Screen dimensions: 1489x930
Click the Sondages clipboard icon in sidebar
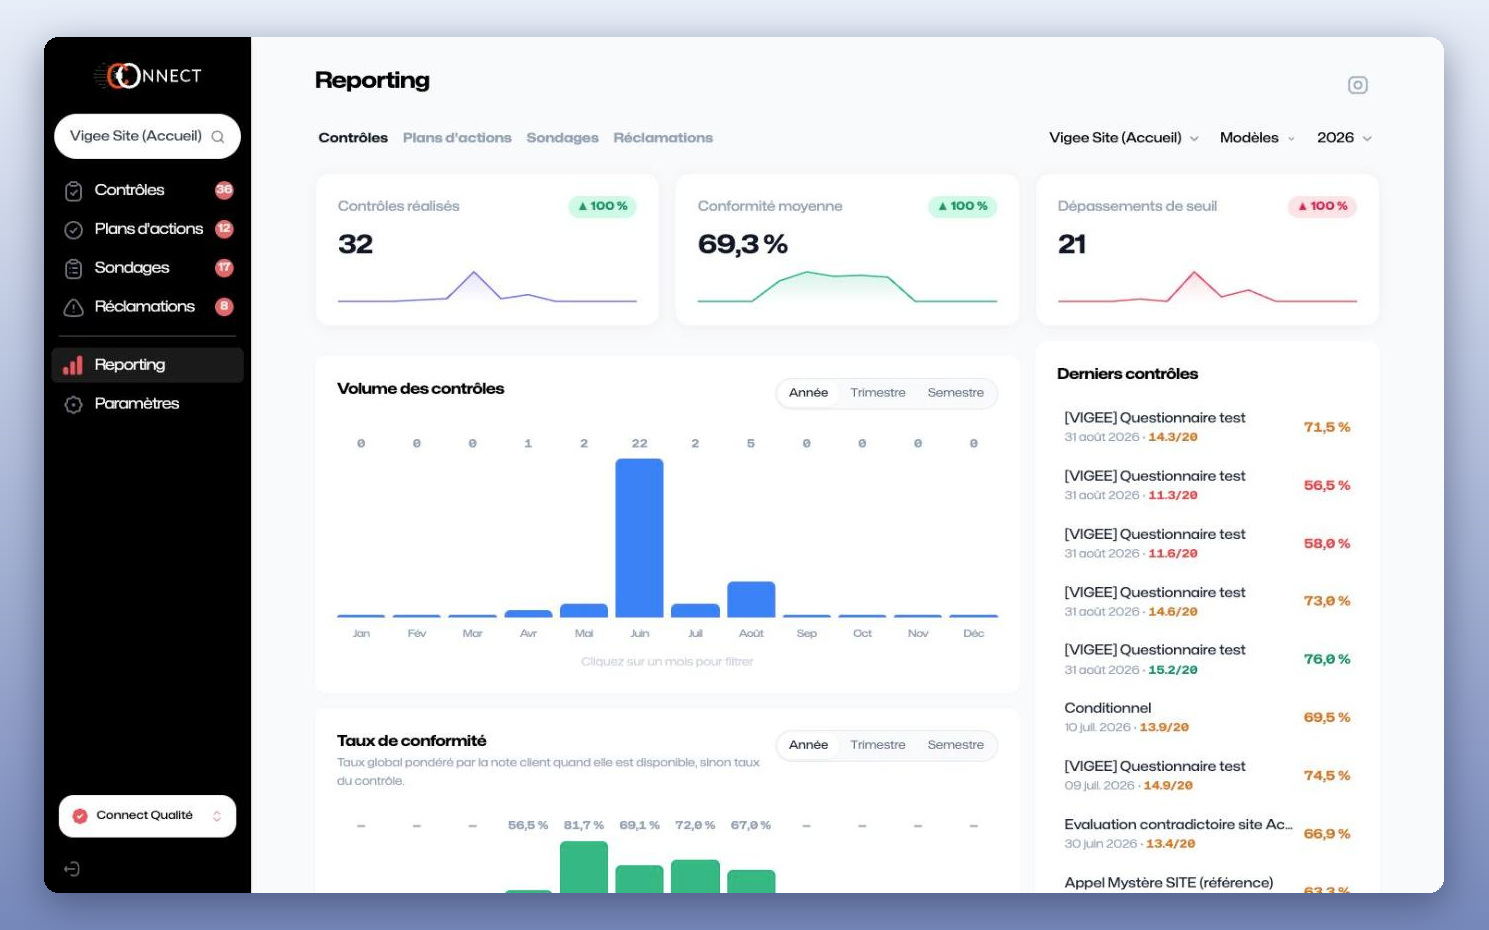pyautogui.click(x=73, y=268)
